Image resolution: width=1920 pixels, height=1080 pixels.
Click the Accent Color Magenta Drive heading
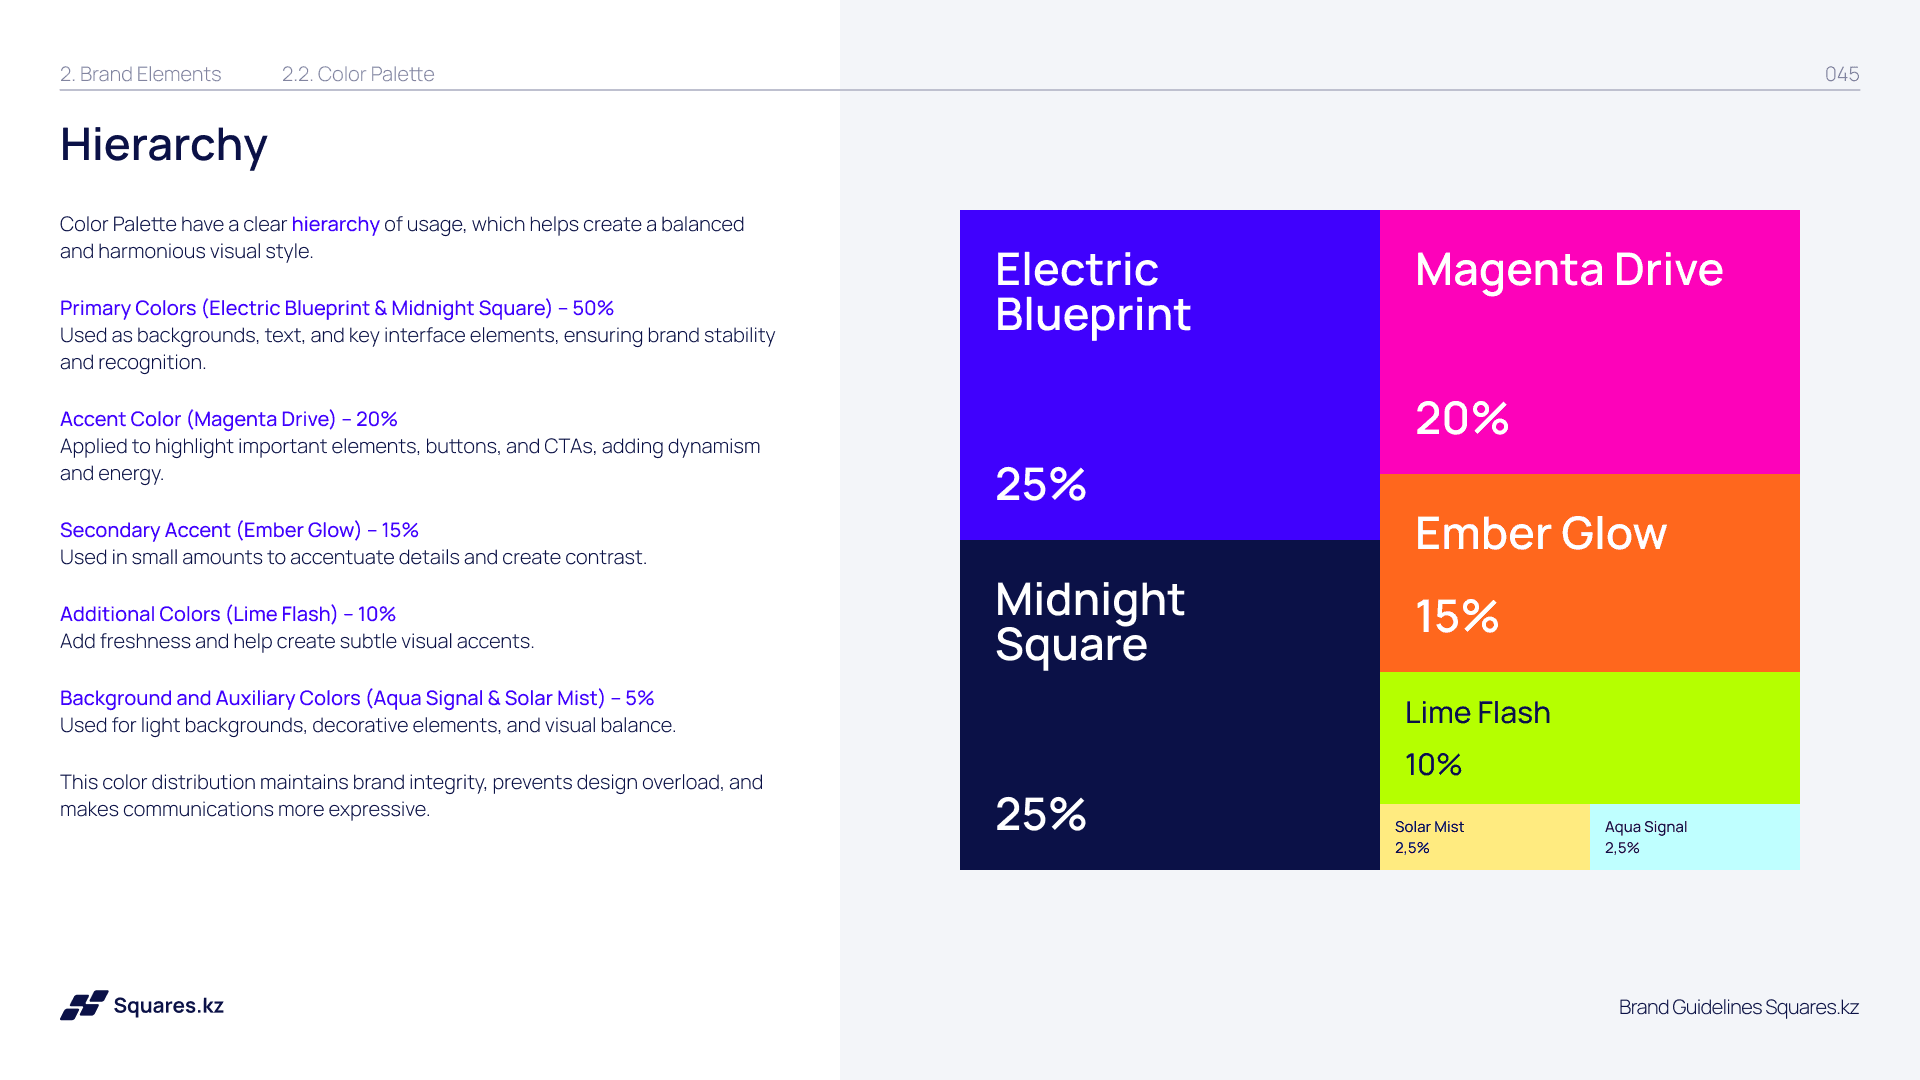point(229,419)
